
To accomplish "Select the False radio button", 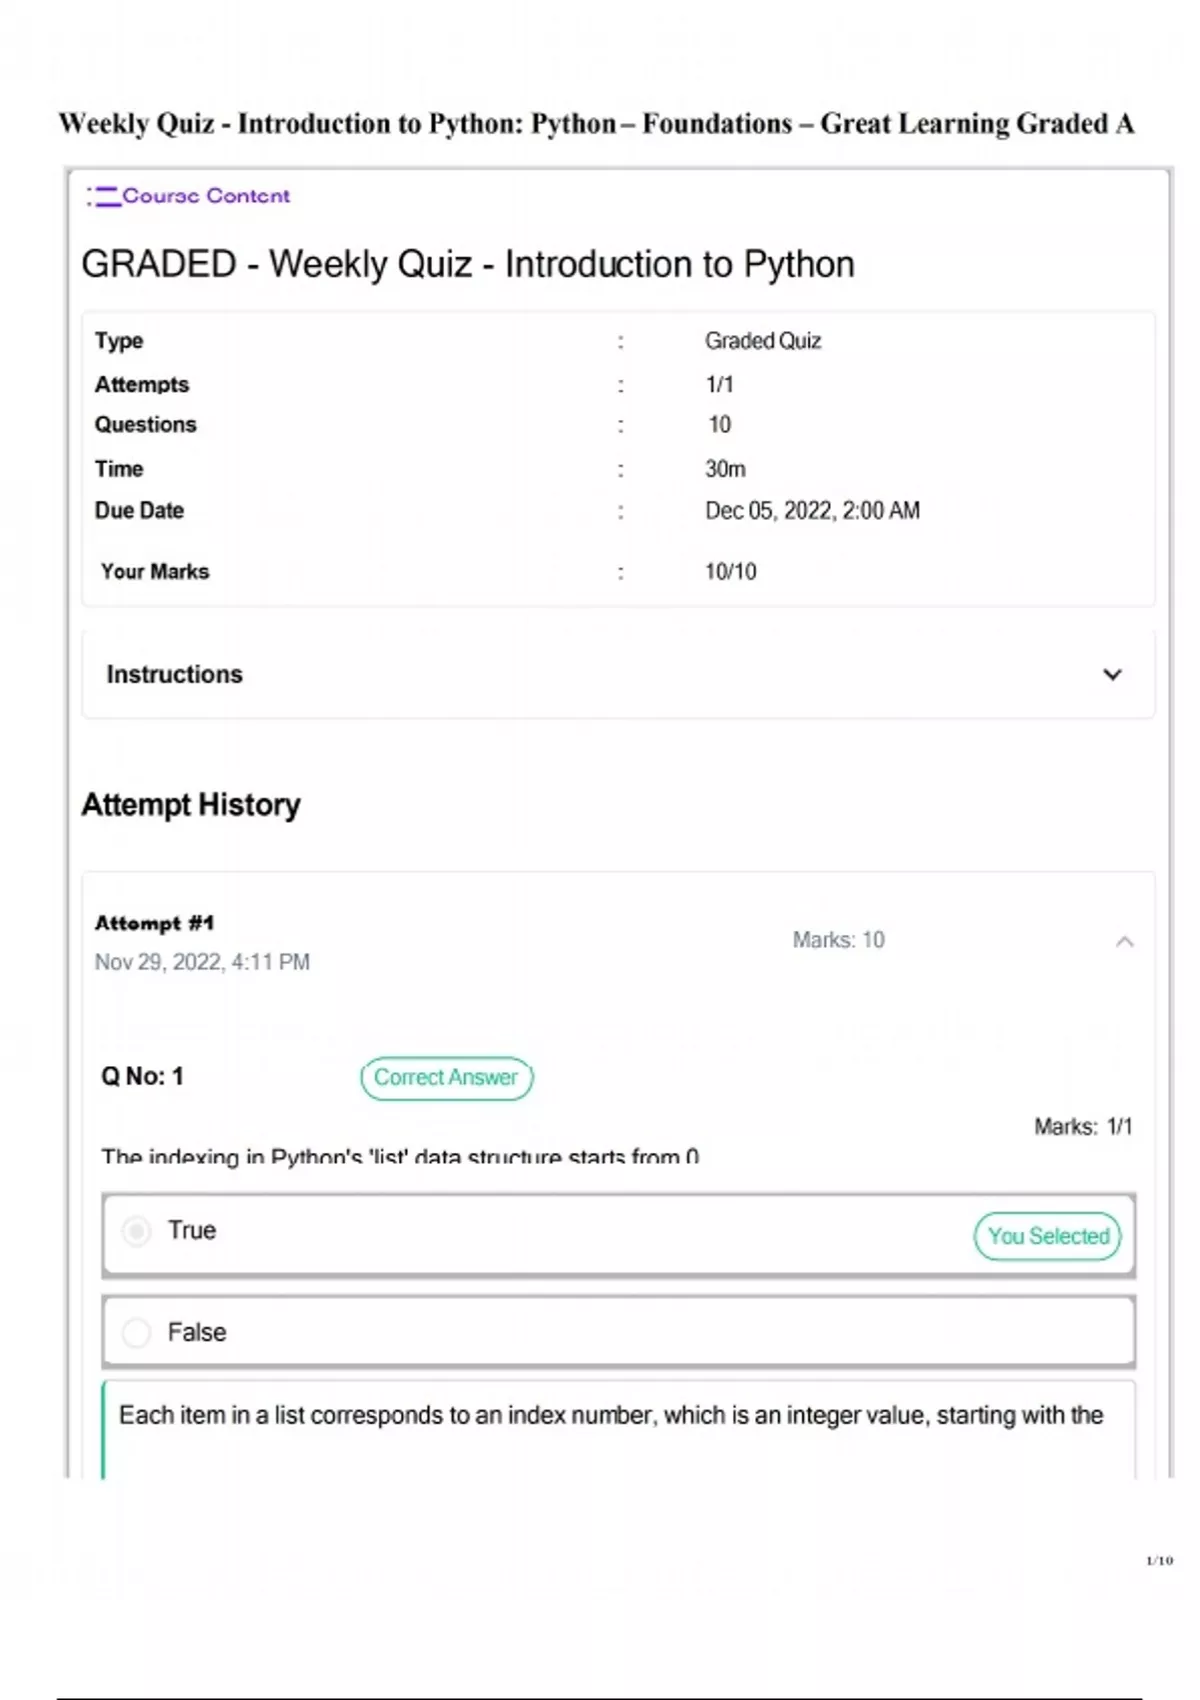I will click(136, 1332).
